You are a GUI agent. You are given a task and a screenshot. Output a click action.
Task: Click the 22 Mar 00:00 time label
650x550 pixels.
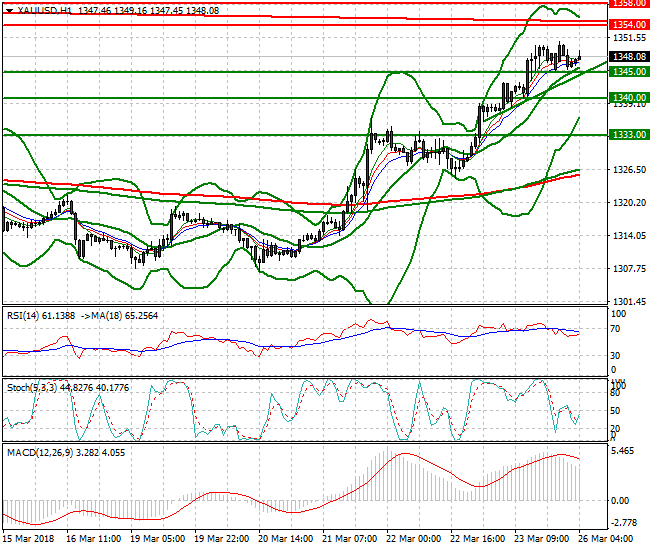click(x=414, y=539)
